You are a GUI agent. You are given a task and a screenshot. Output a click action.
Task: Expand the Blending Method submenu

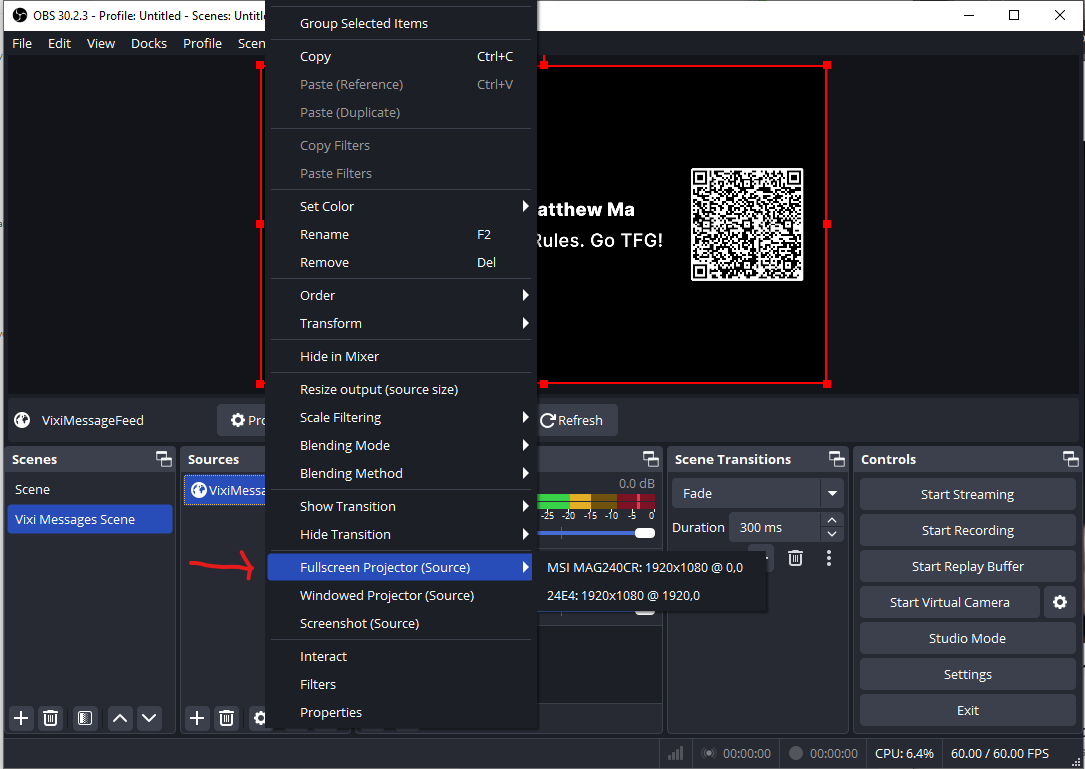coord(401,473)
